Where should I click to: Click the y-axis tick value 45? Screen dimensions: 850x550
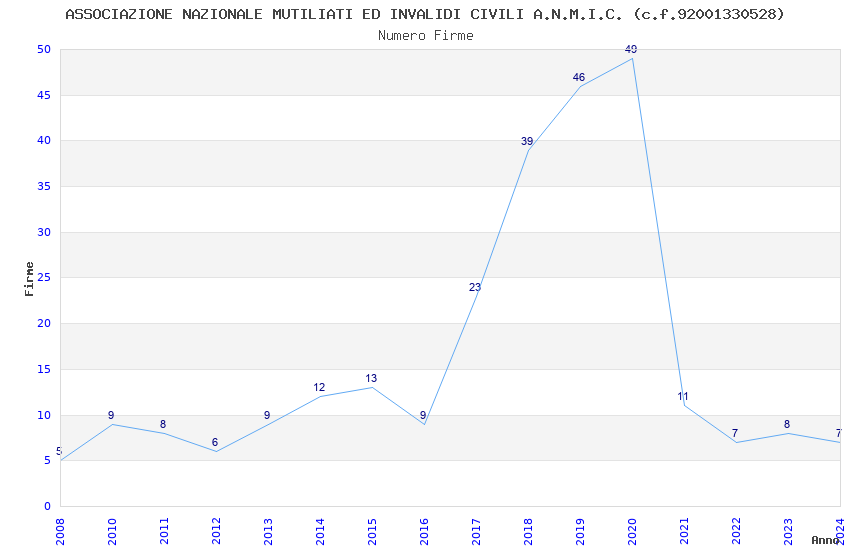[44, 95]
